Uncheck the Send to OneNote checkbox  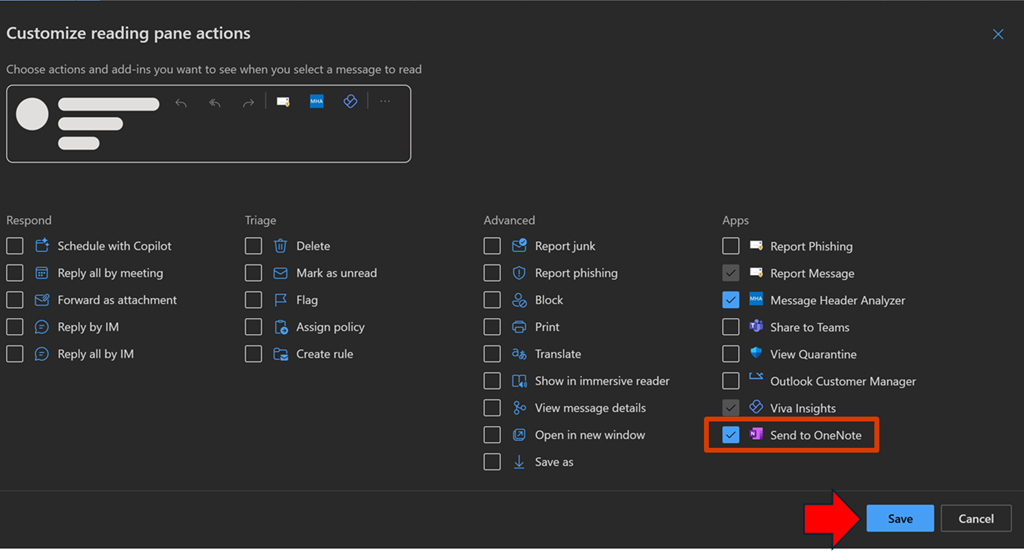coord(731,435)
